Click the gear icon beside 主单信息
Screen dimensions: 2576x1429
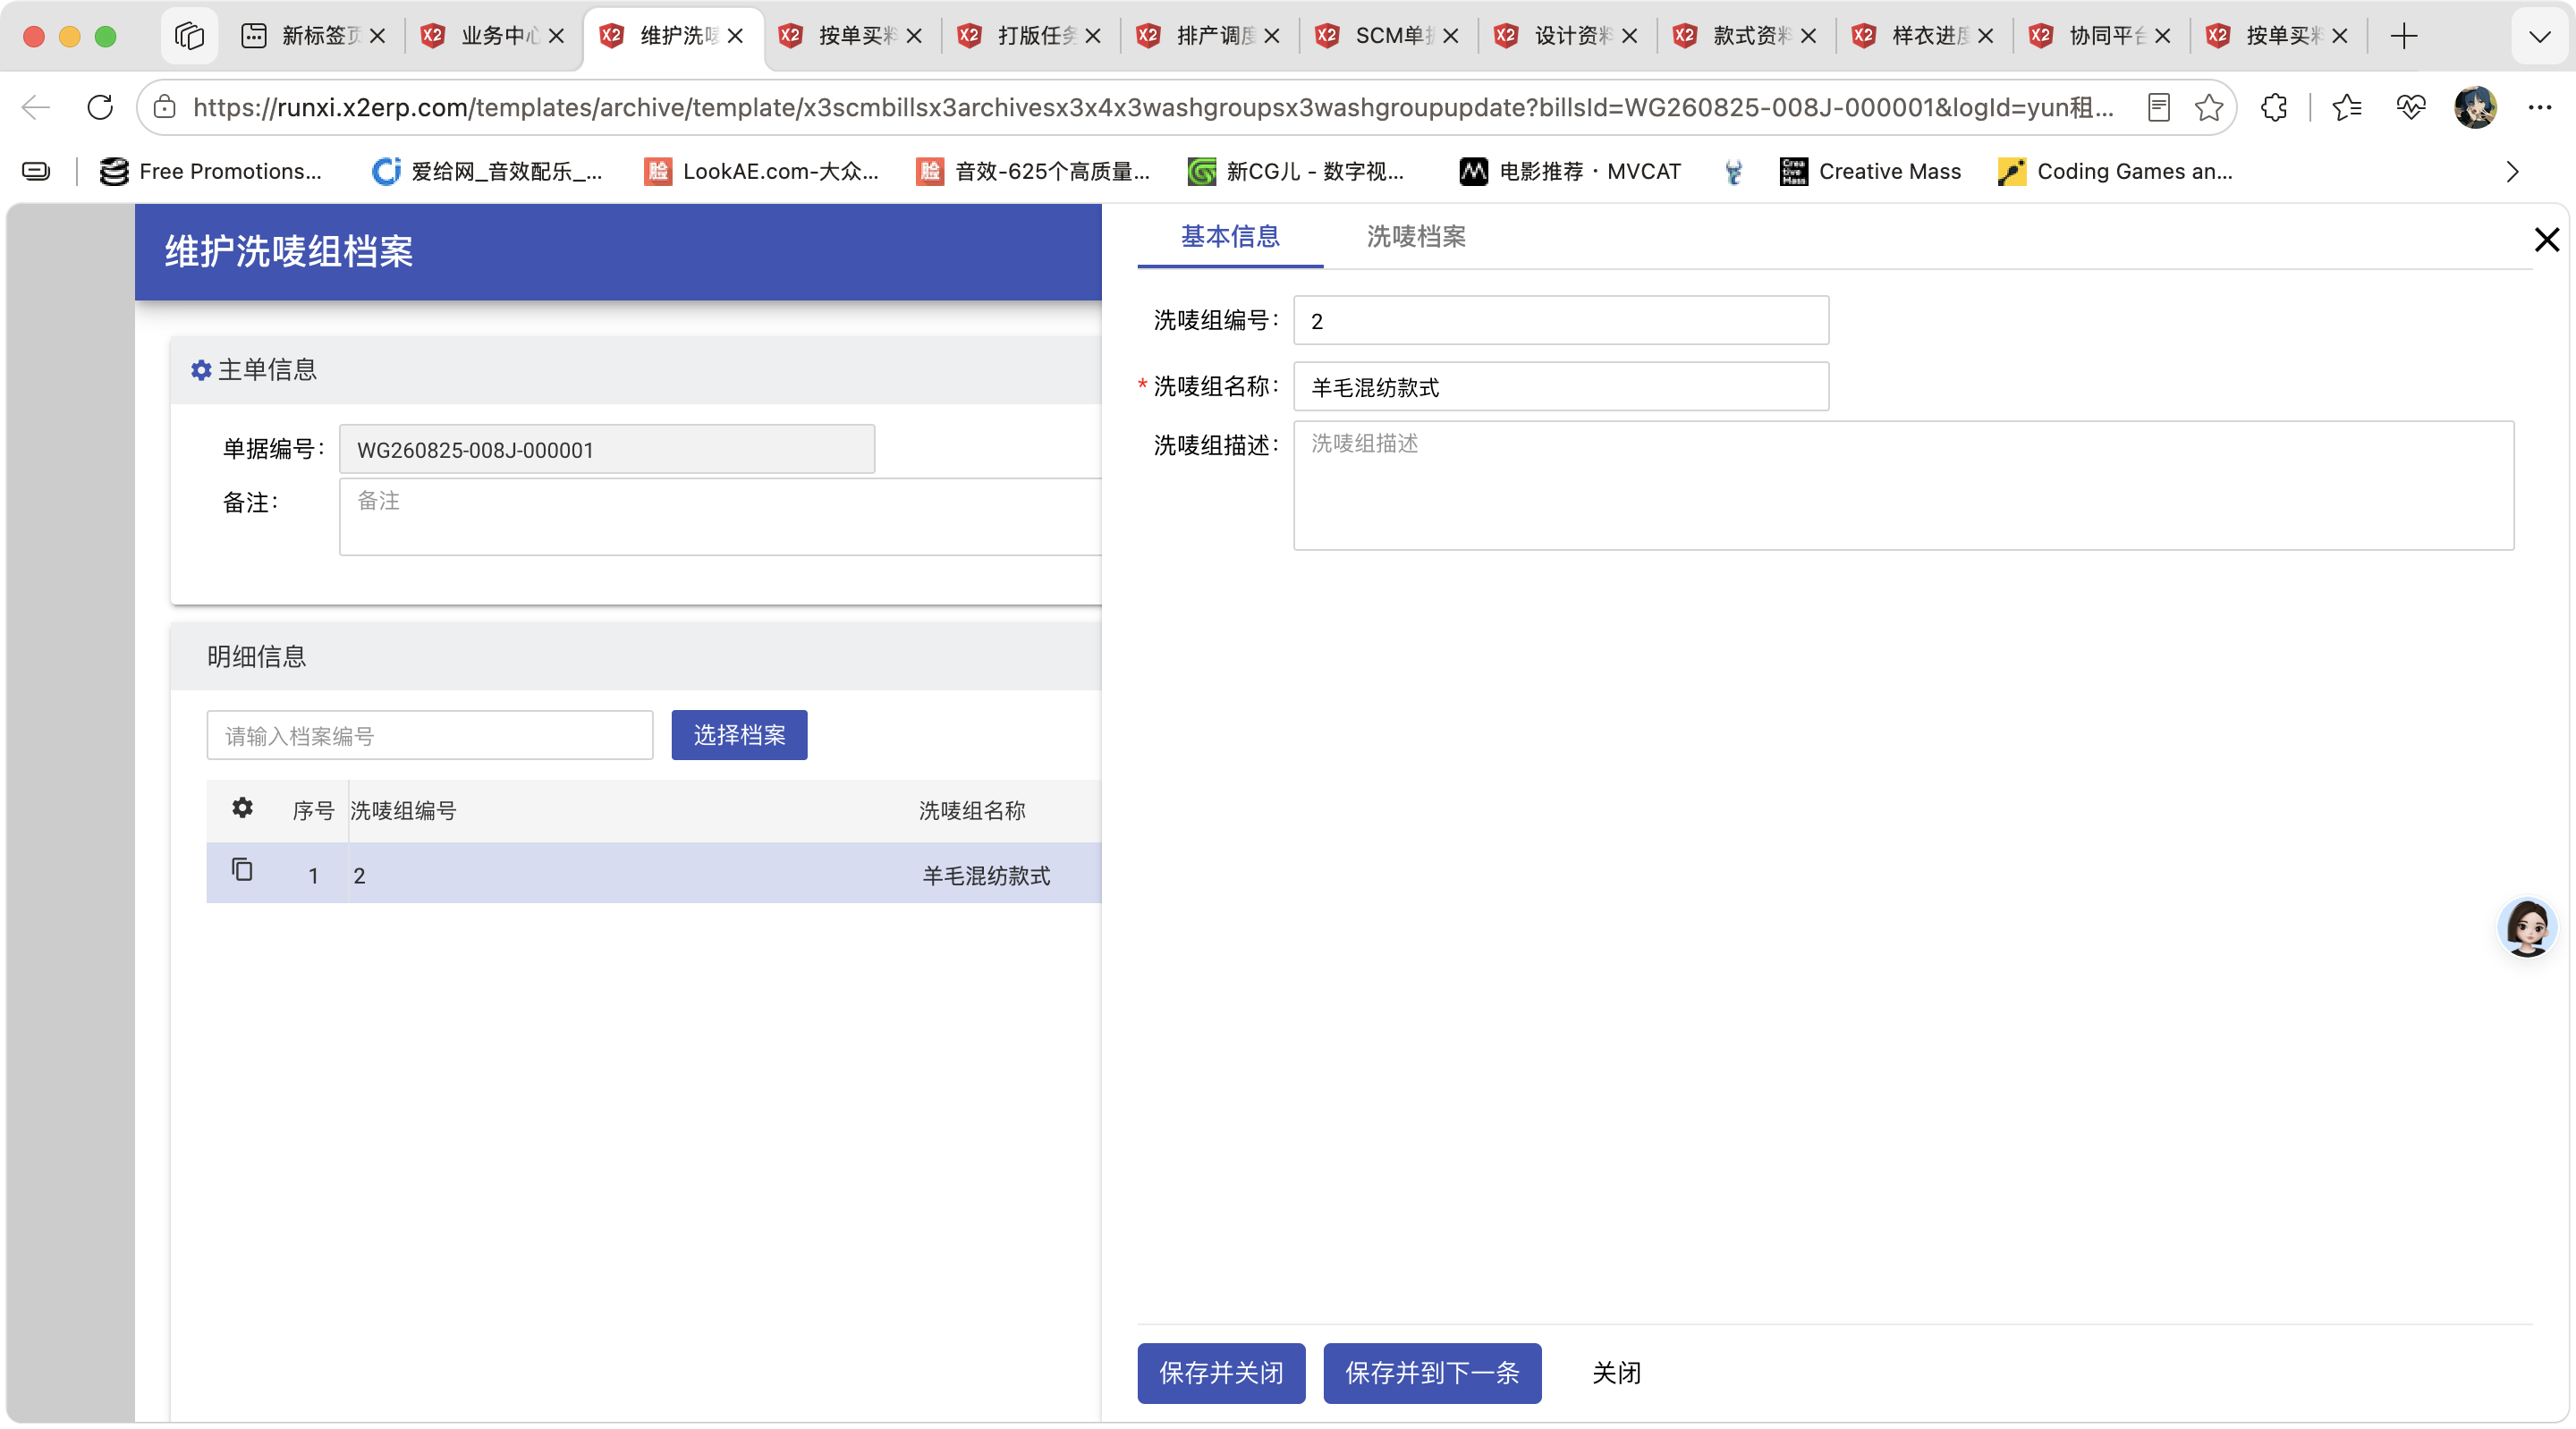point(201,370)
